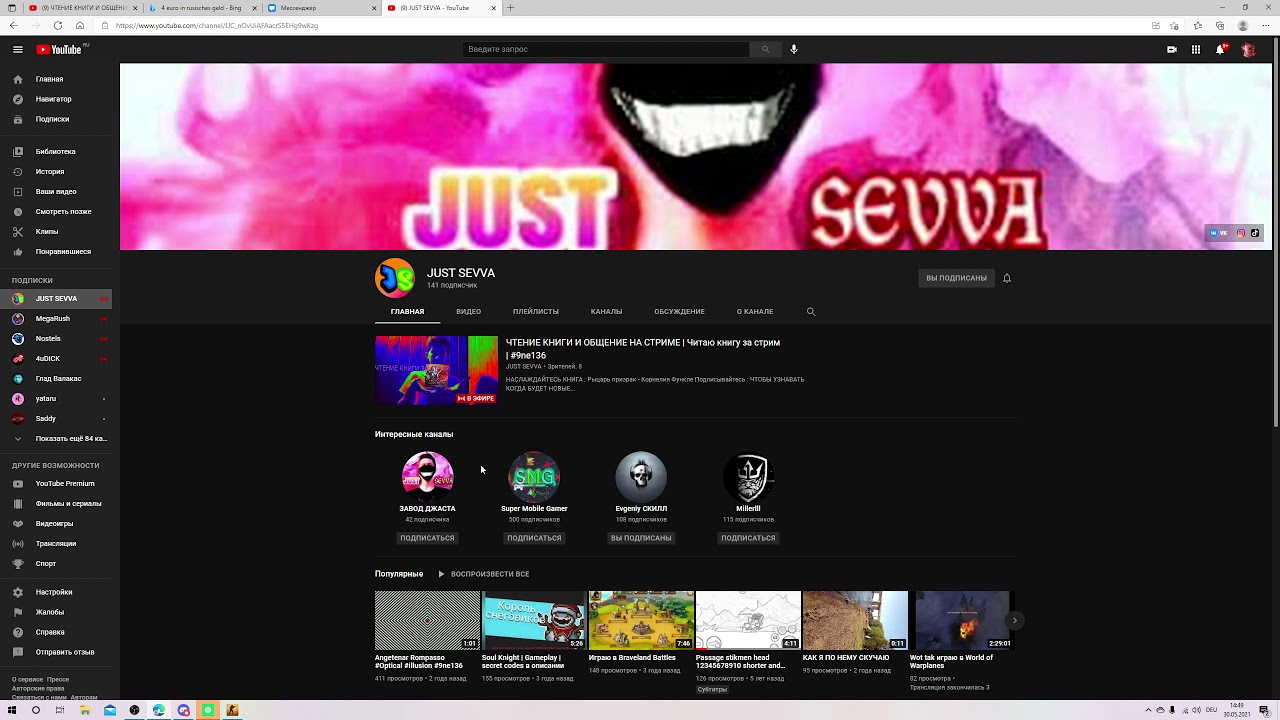Open Понравившиеся in the sidebar
Screen dimensions: 1280x720
pos(56,252)
